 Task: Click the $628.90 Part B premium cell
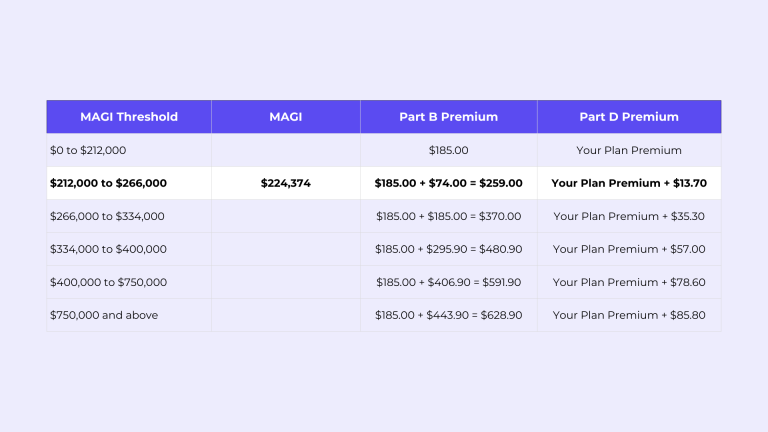(x=449, y=315)
